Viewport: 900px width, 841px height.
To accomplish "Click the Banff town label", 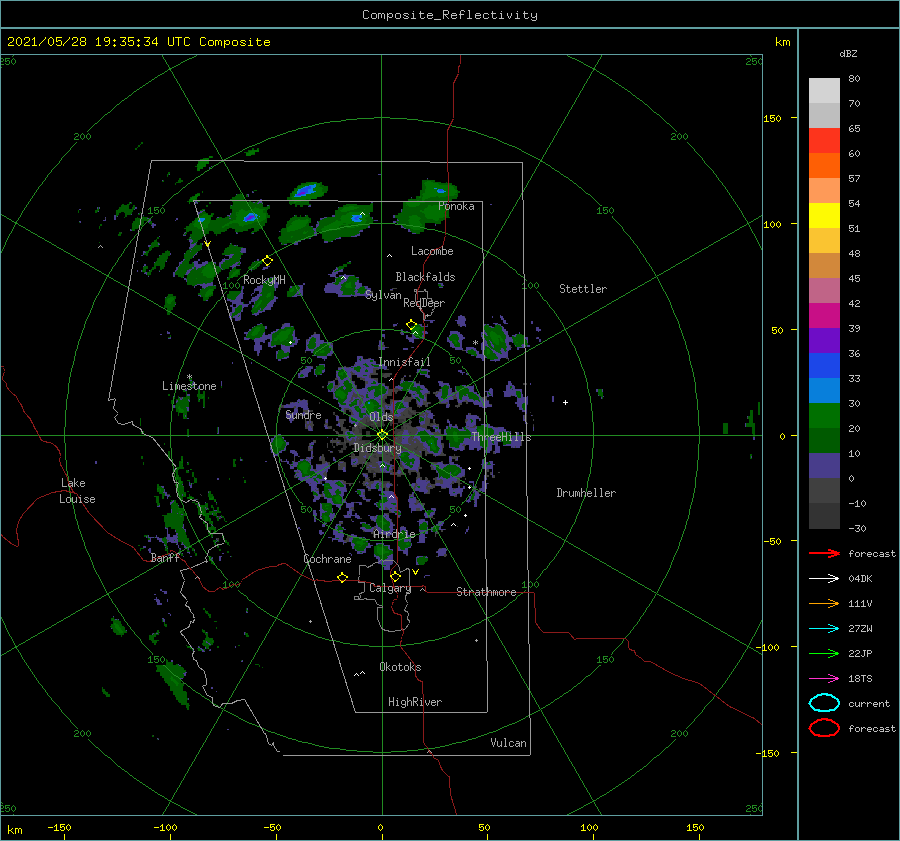I will (x=165, y=557).
